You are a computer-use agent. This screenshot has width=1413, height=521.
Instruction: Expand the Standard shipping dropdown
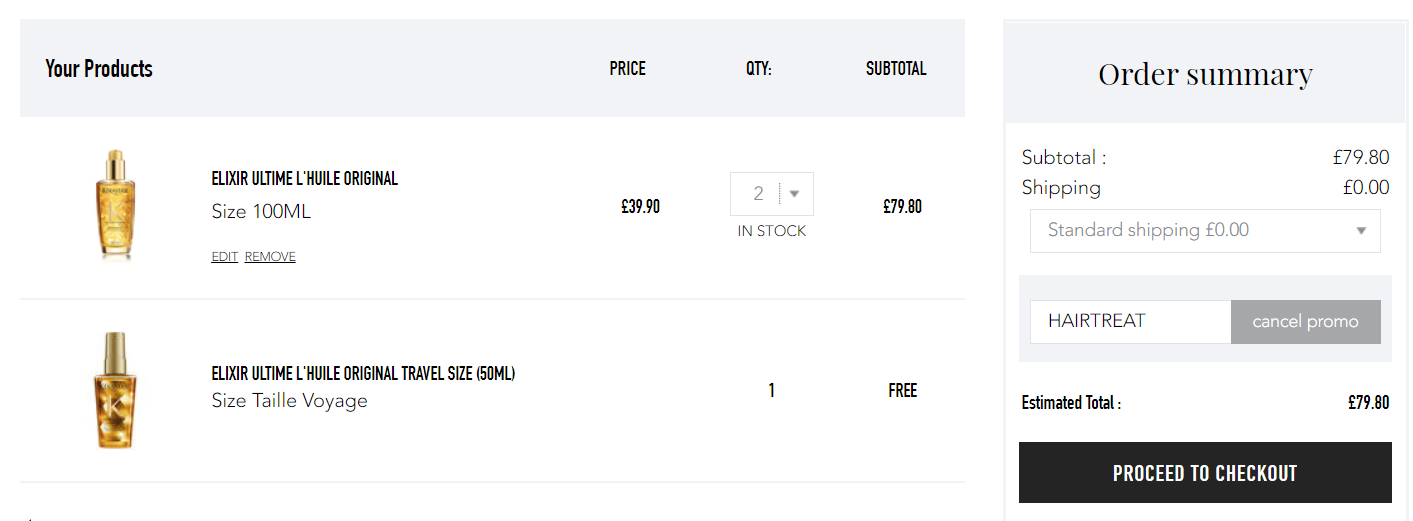1205,231
